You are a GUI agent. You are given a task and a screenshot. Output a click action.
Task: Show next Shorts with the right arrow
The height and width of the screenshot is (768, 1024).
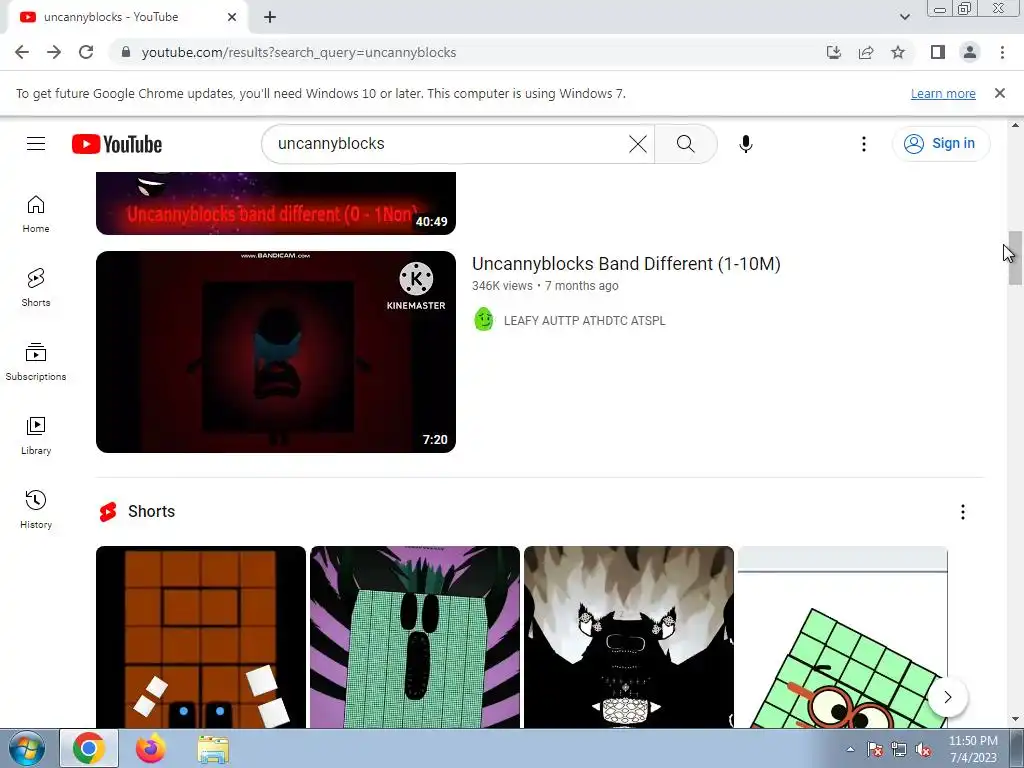pyautogui.click(x=948, y=697)
